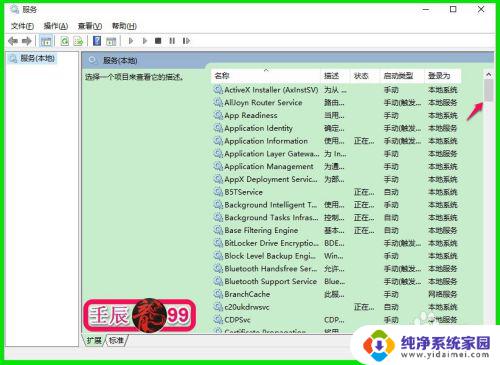This screenshot has height=365, width=500.
Task: Switch to the 扩展 tab
Action: coord(94,340)
